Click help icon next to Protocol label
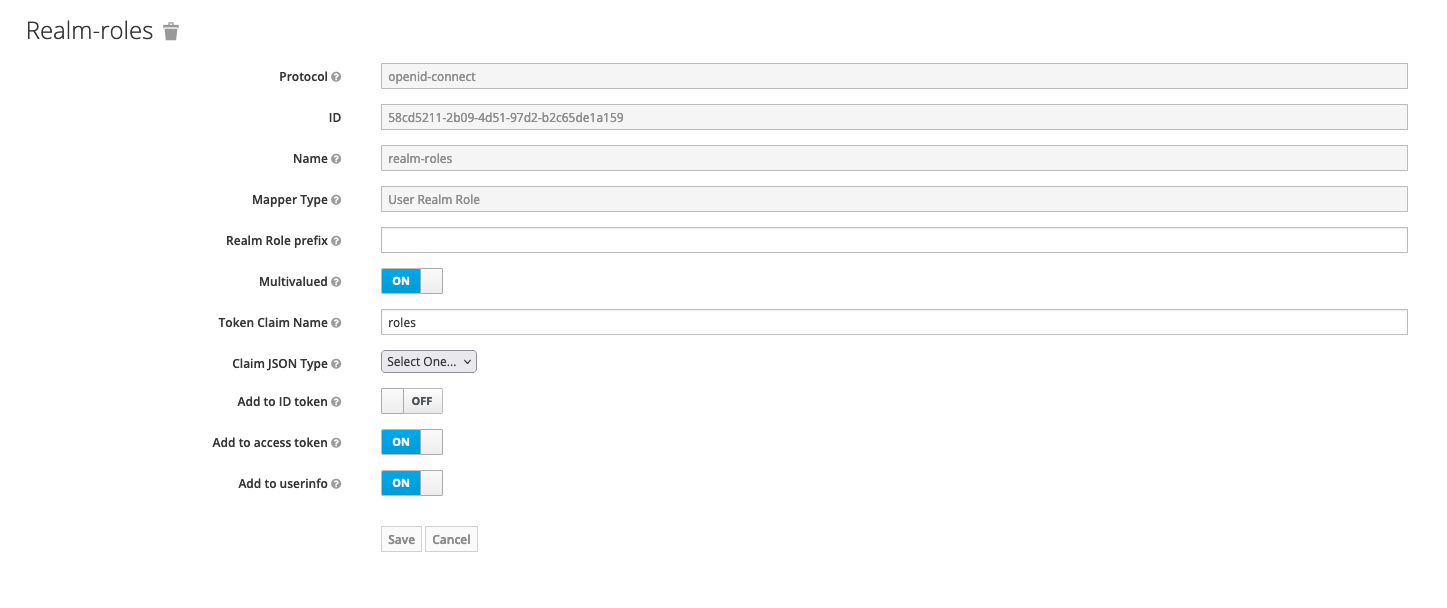Screen dimensions: 1447x608 [x=336, y=77]
